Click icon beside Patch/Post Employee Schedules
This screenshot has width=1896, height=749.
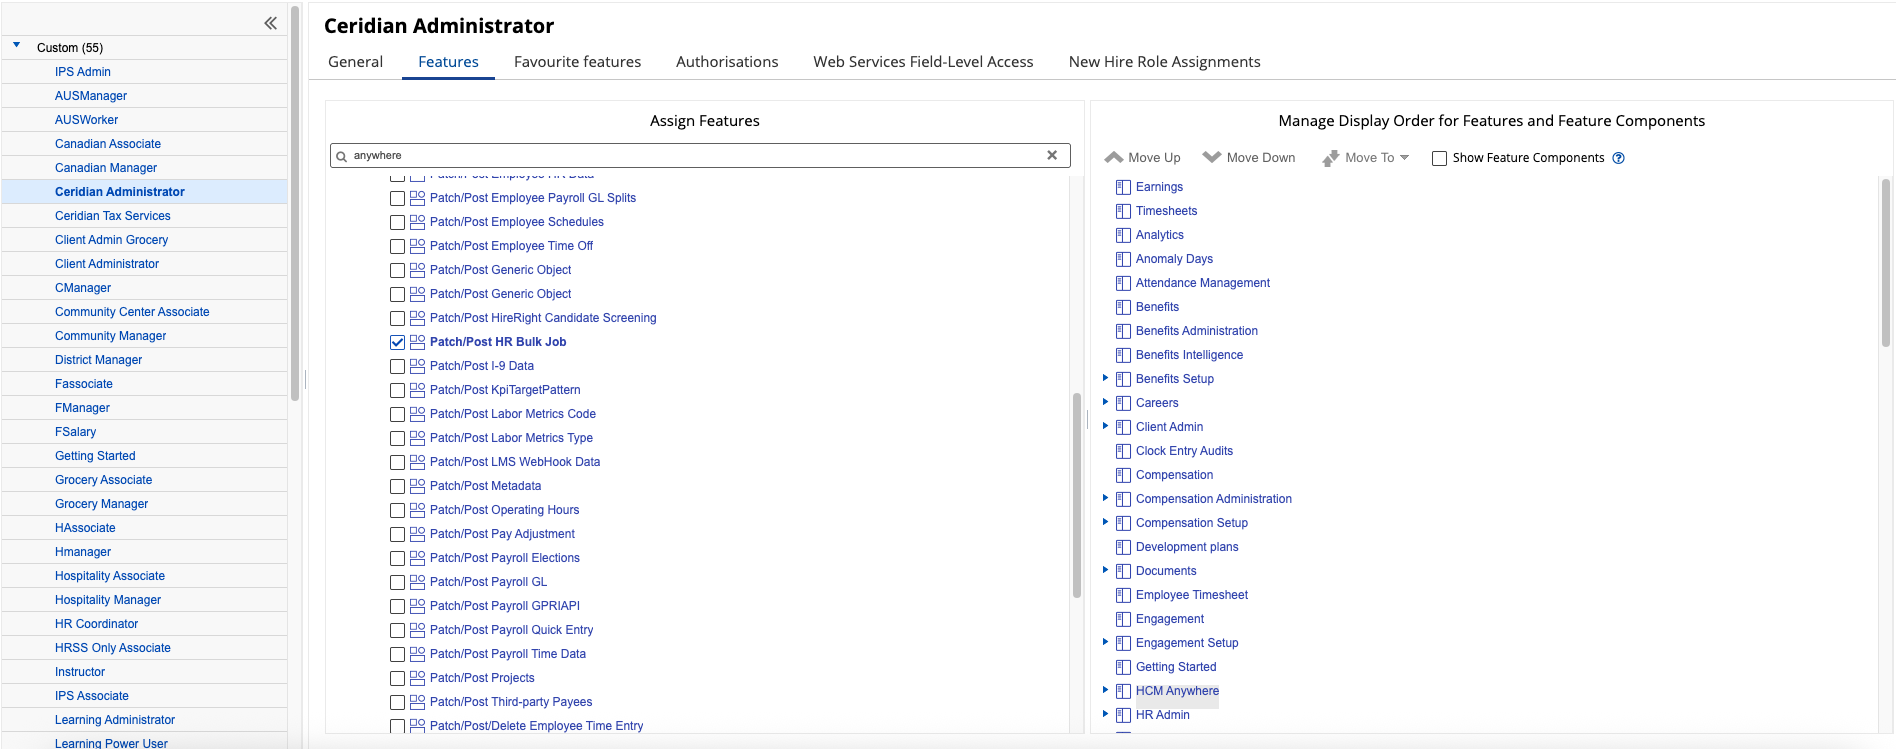coord(418,222)
